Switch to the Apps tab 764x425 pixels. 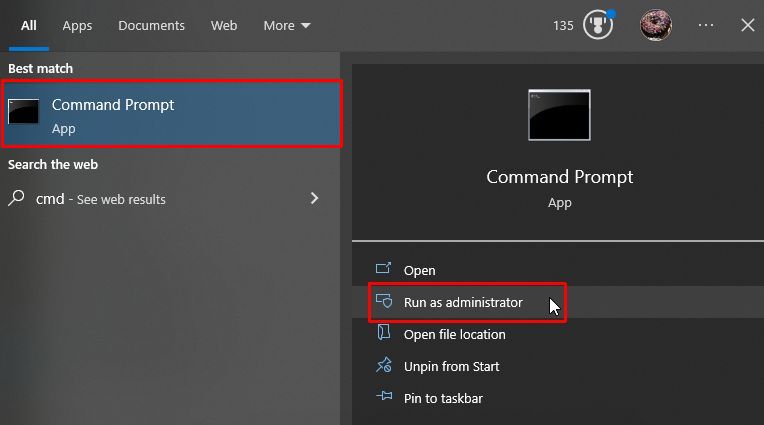tap(77, 25)
